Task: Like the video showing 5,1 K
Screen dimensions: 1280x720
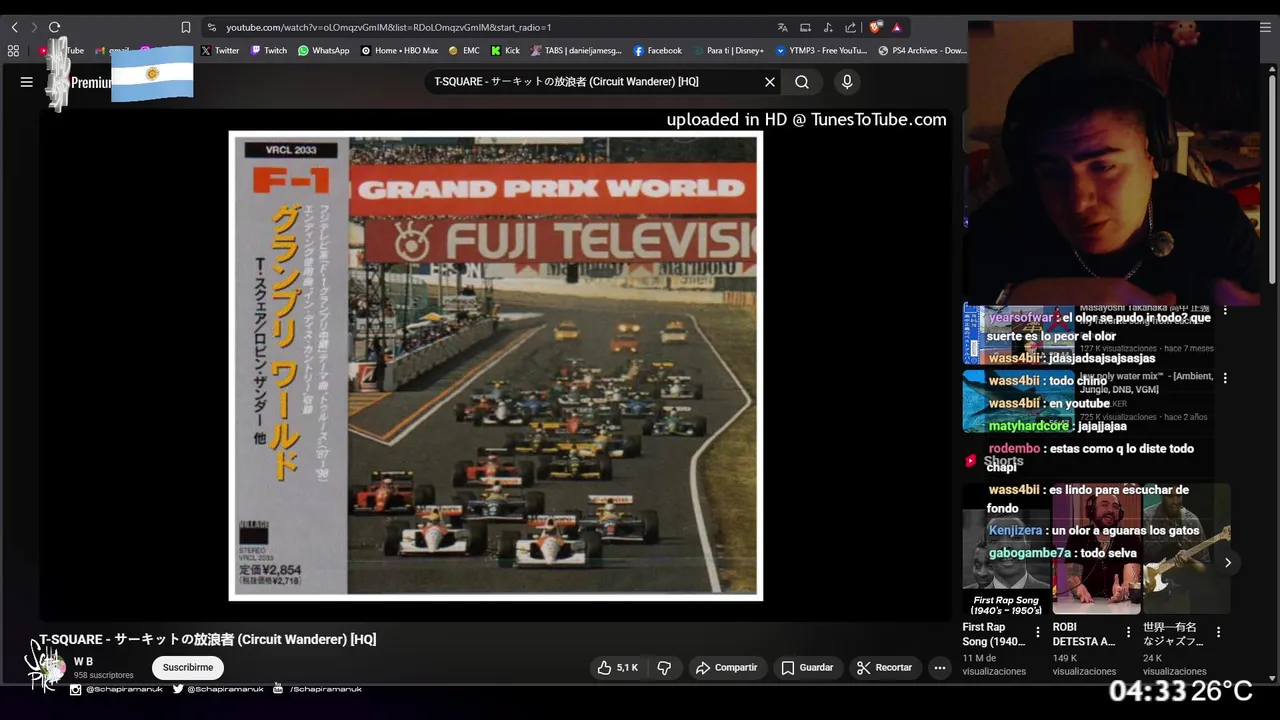Action: click(617, 667)
